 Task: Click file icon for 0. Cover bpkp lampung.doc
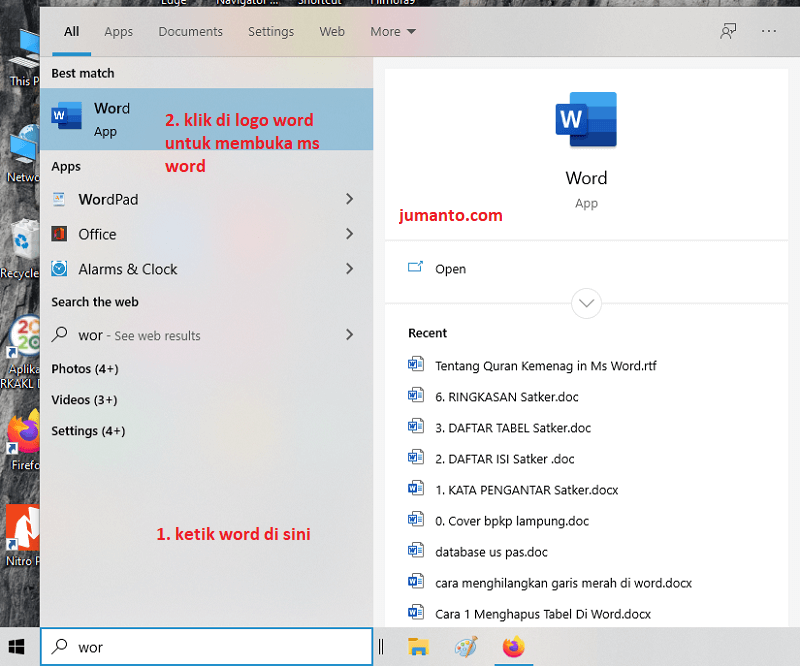tap(416, 520)
